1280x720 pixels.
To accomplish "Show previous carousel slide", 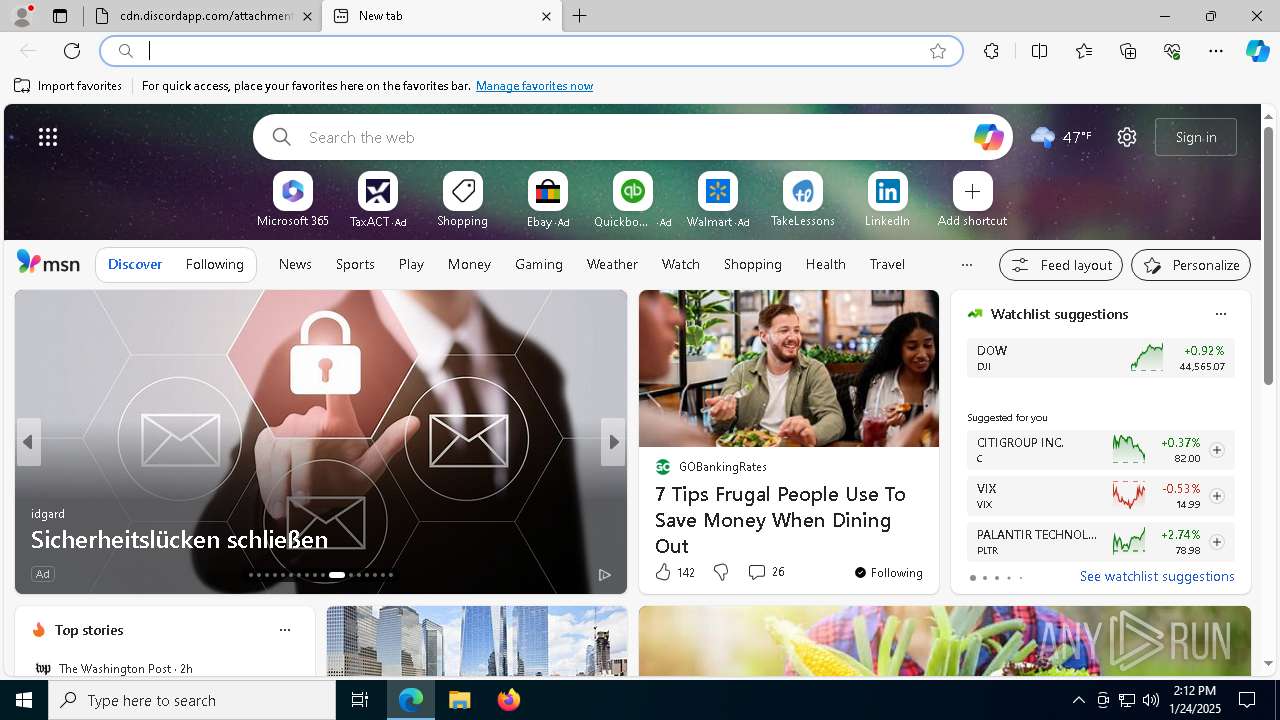I will (x=28, y=442).
